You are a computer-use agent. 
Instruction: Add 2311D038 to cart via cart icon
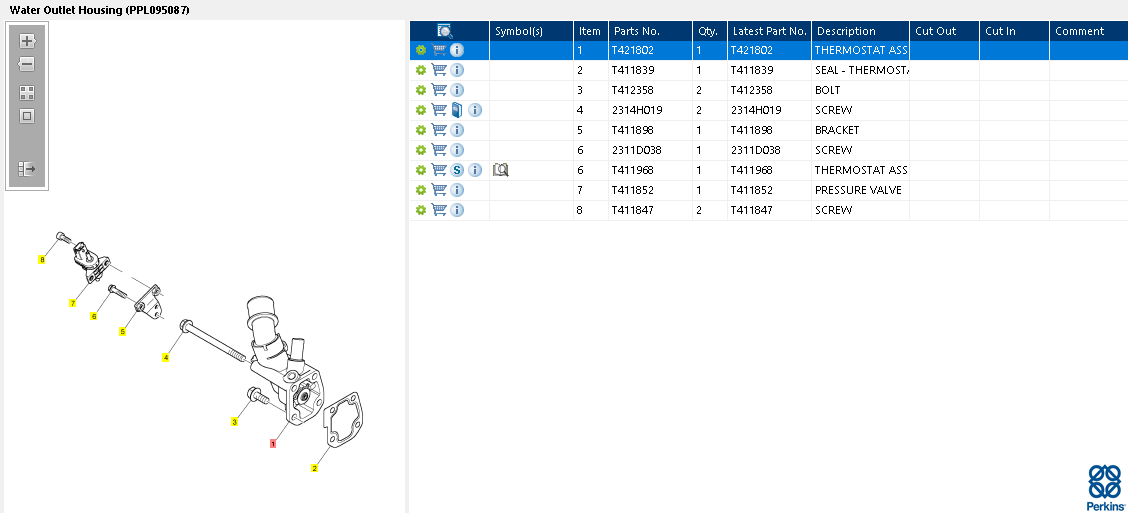pyautogui.click(x=439, y=150)
